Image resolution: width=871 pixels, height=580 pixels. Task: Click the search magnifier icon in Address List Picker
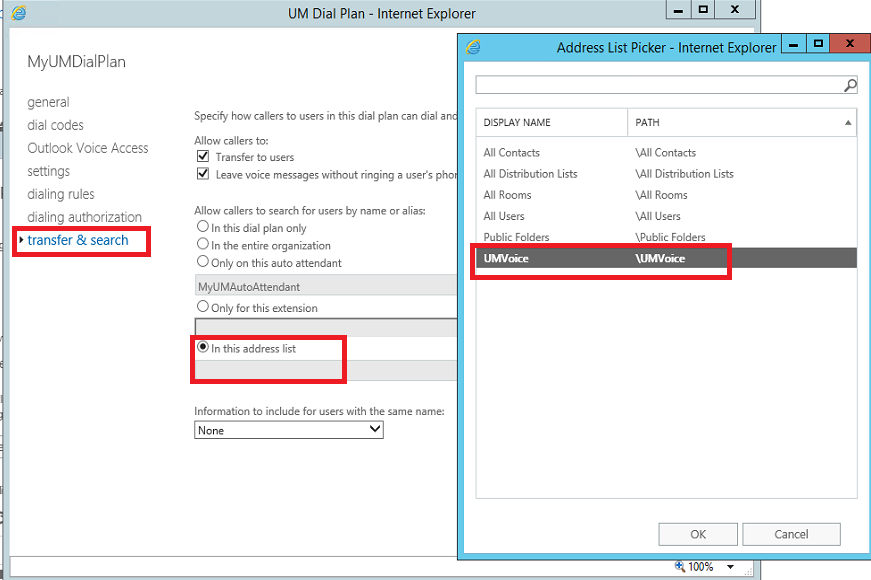(850, 86)
